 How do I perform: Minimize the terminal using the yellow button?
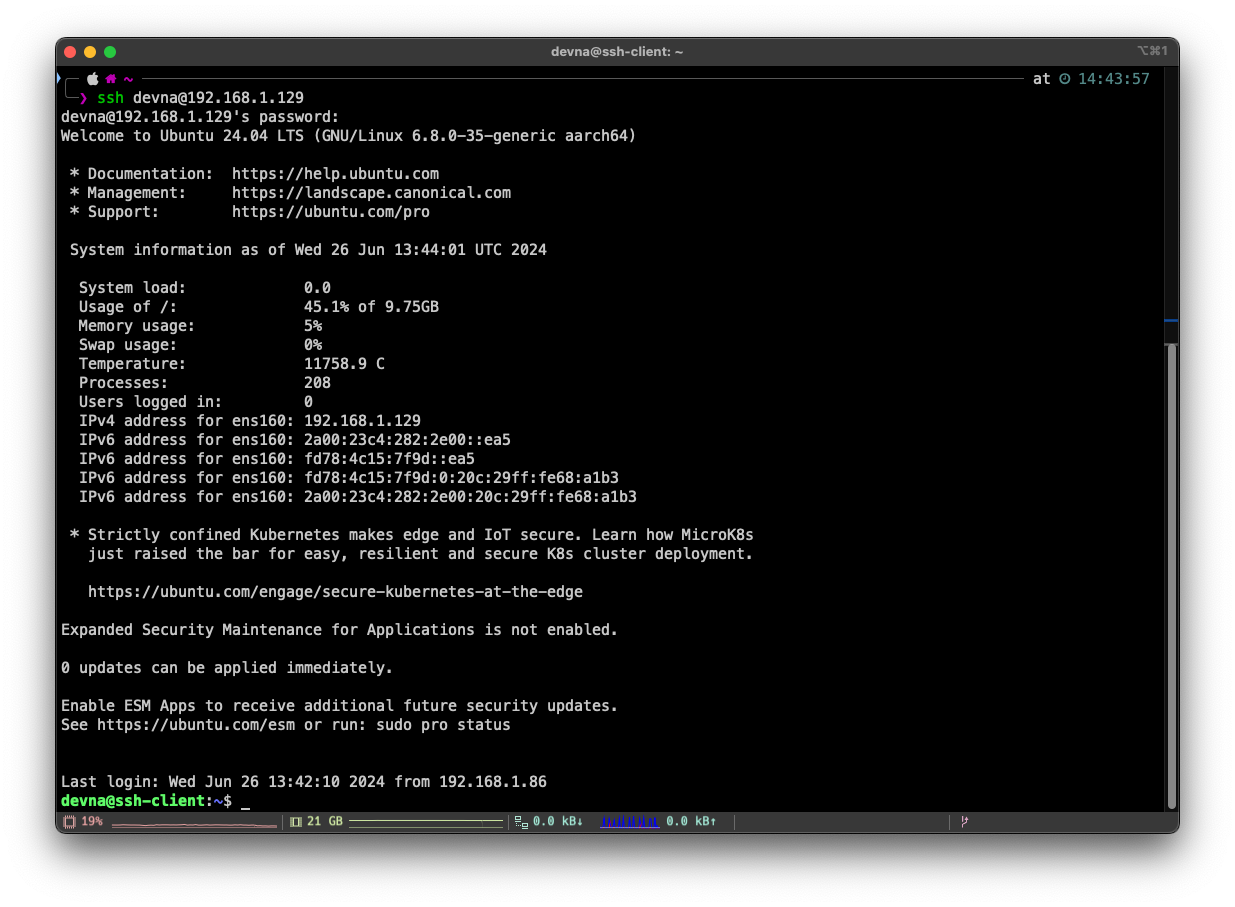pos(90,51)
